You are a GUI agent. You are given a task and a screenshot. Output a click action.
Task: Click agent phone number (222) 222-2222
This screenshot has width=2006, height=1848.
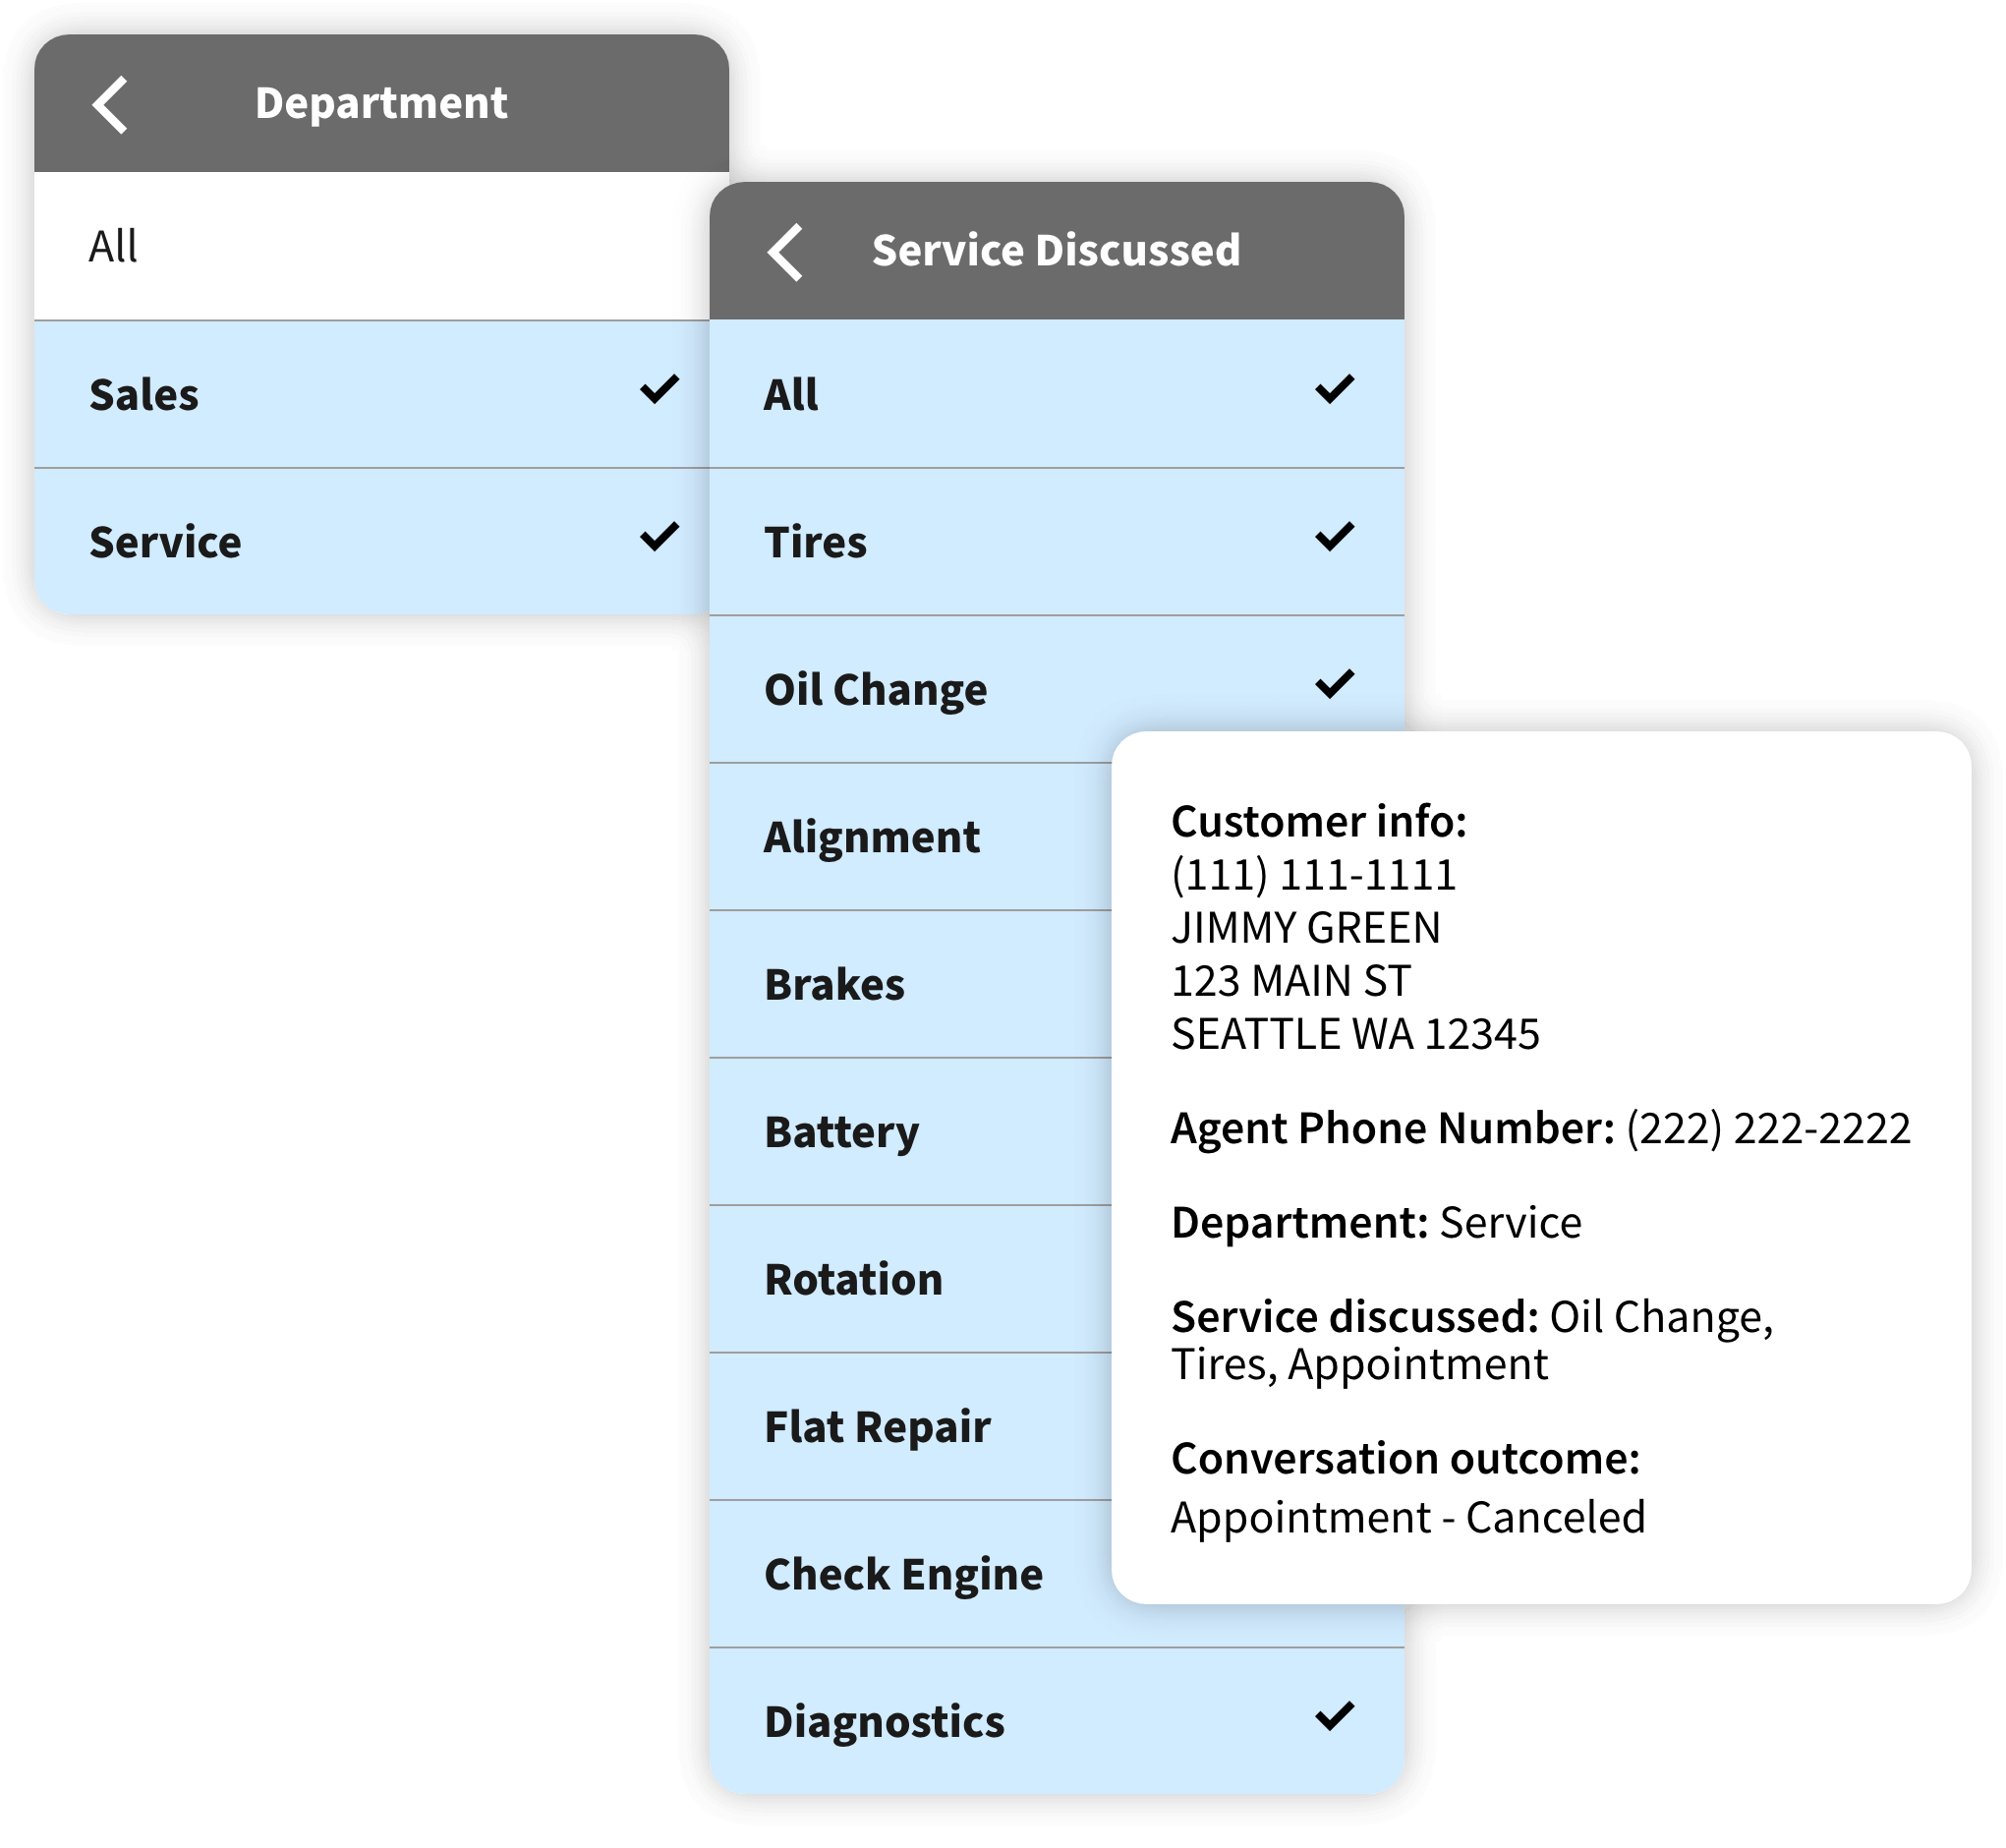[x=1767, y=1128]
